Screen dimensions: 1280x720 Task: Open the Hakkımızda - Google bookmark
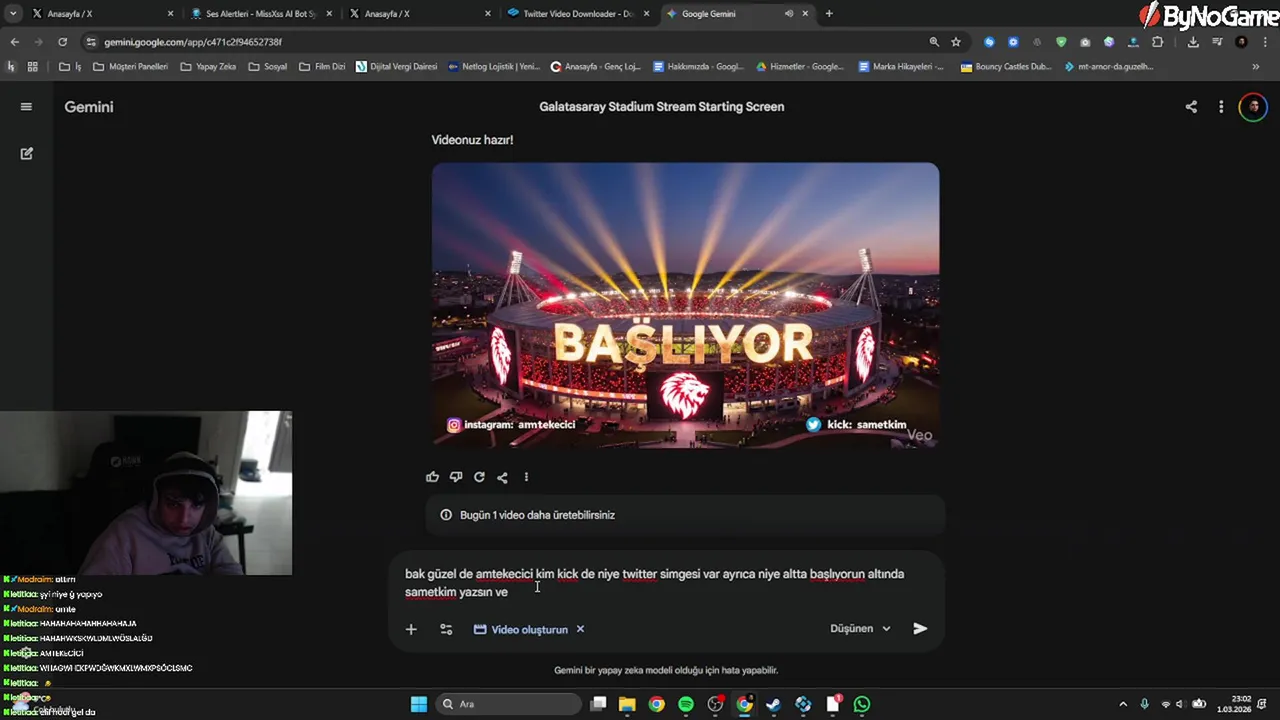tap(698, 67)
